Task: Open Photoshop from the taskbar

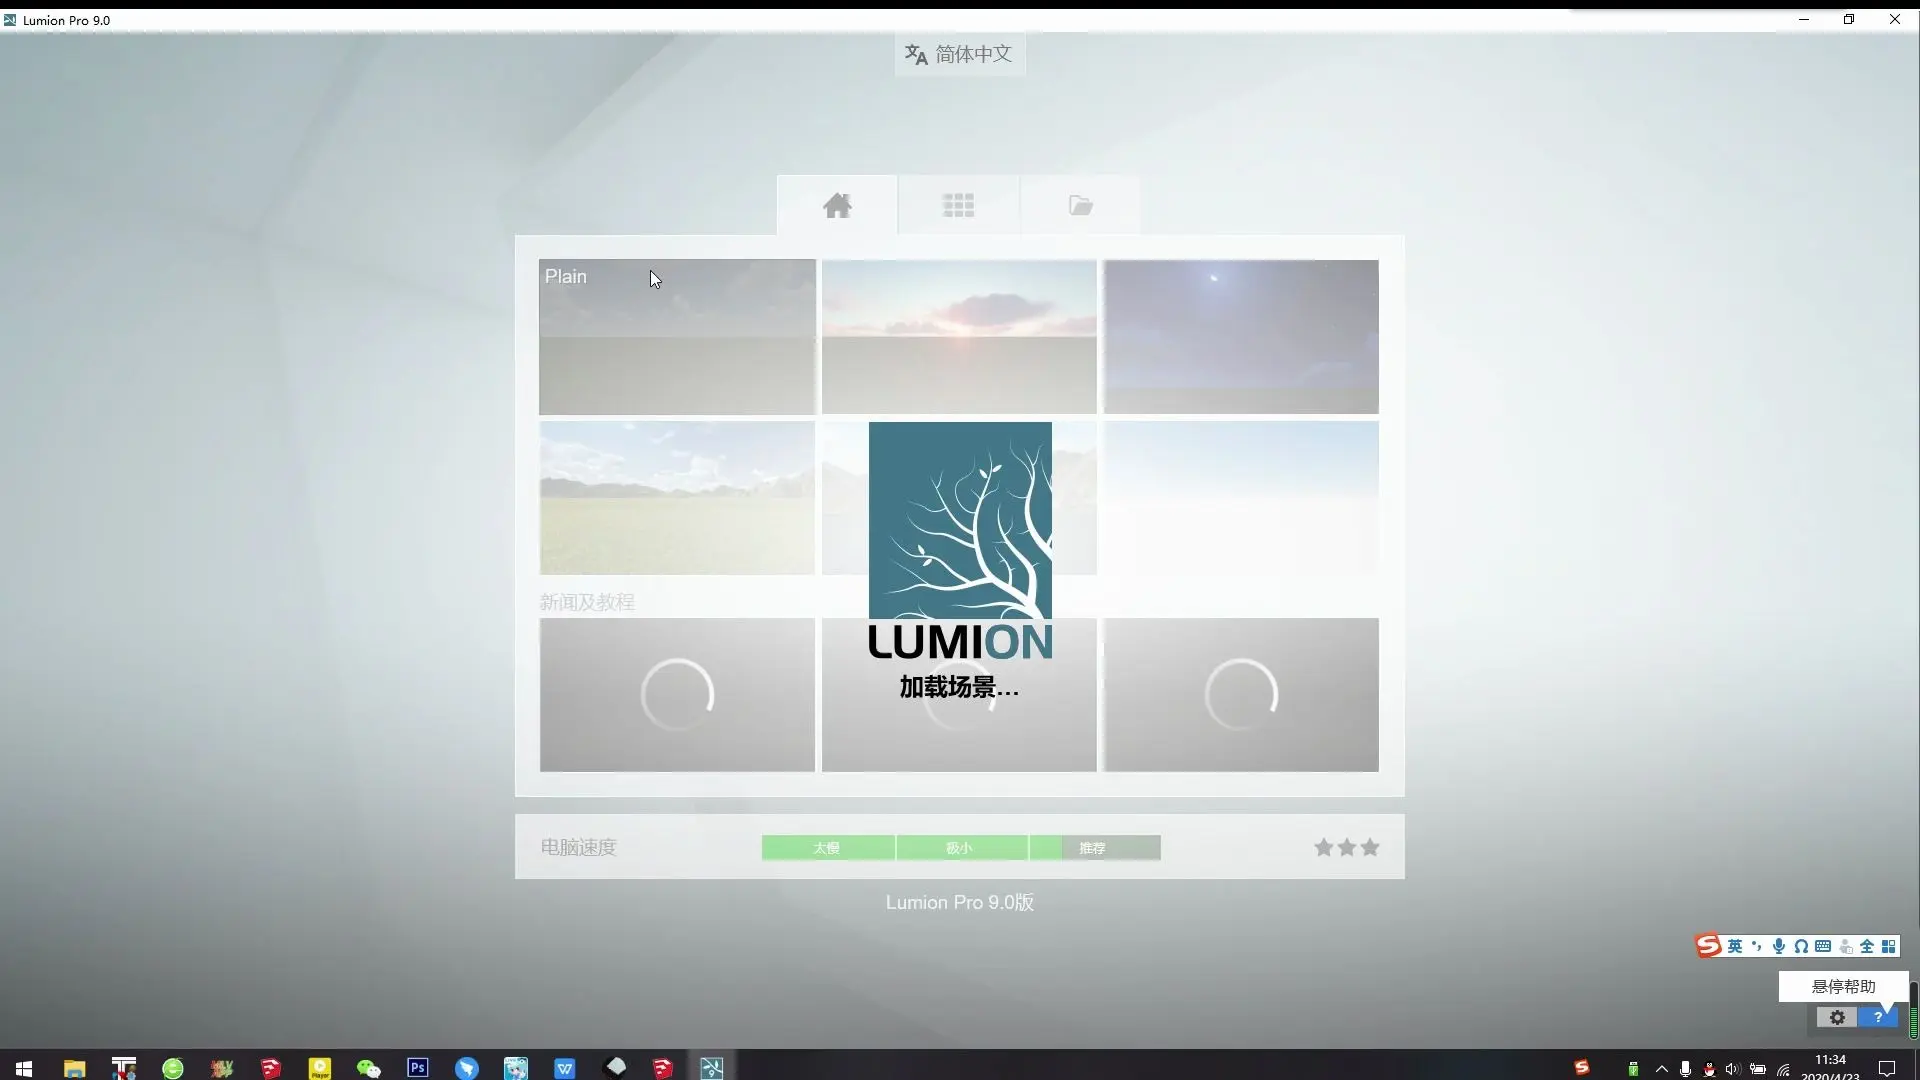Action: (418, 1068)
